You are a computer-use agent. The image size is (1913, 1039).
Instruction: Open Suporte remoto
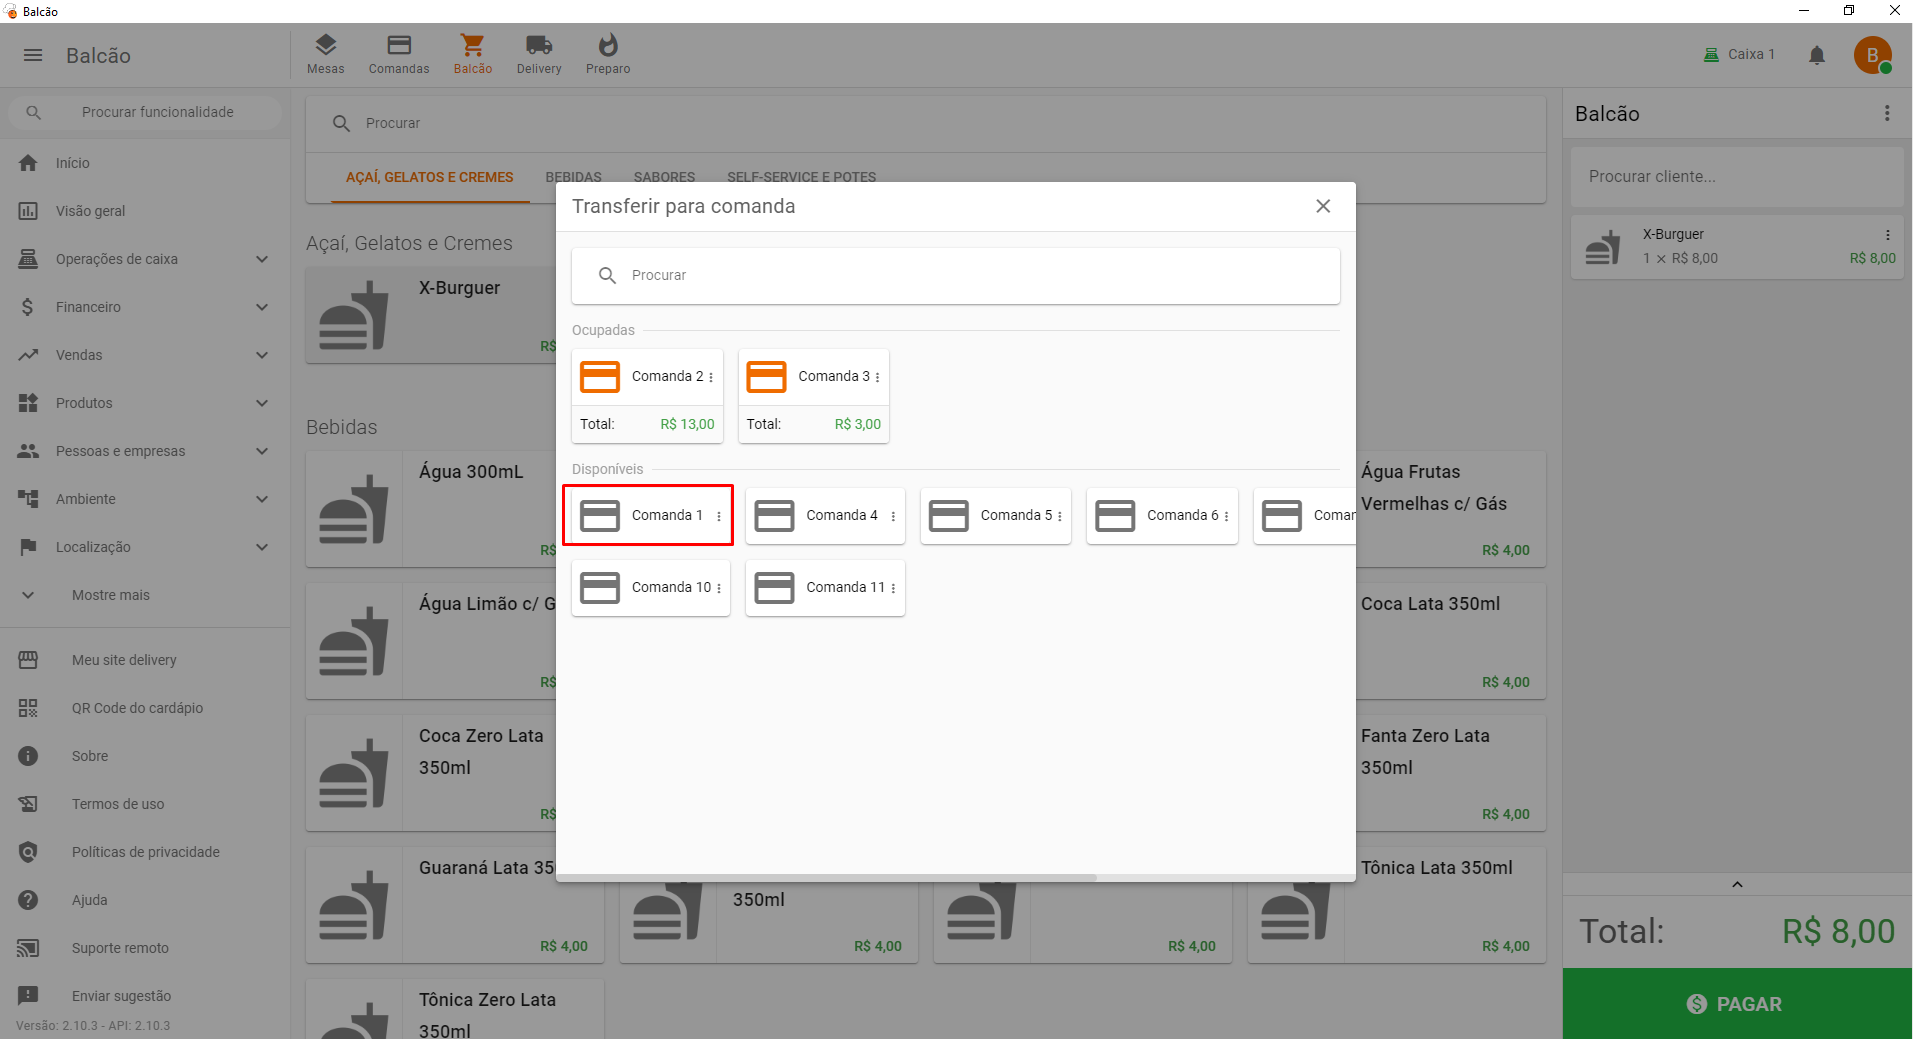[x=145, y=948]
